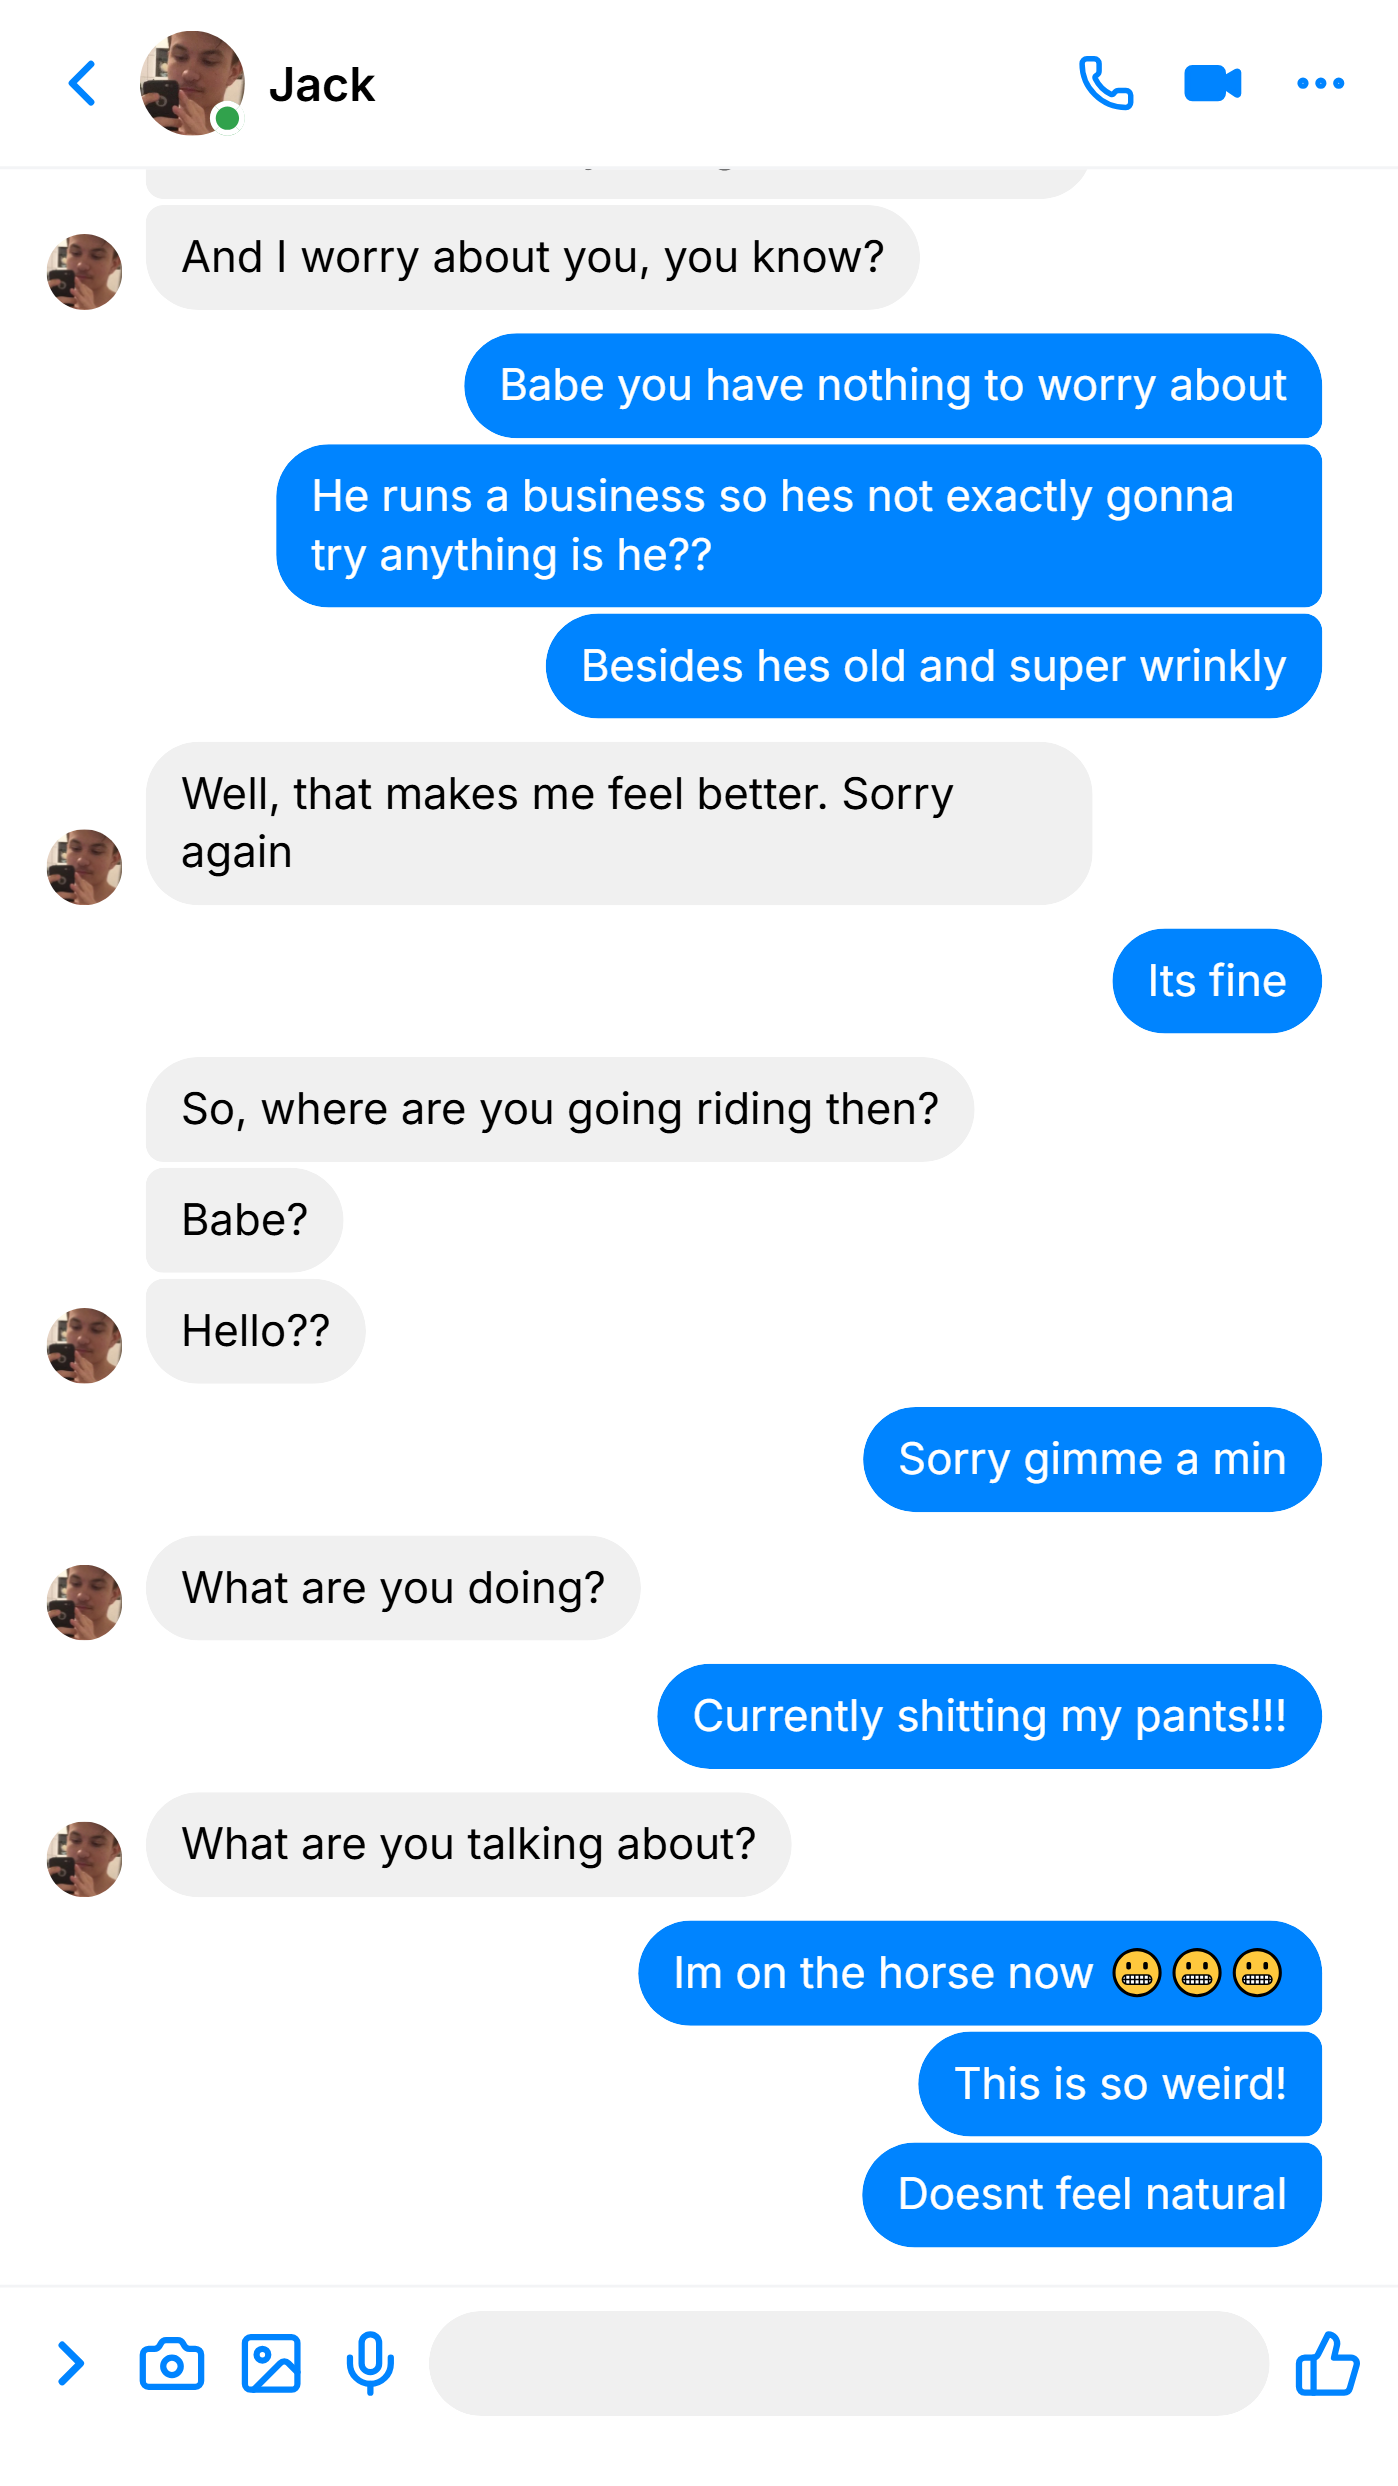Tap the "Doesnt feel natural" bubble
The height and width of the screenshot is (2486, 1398).
click(1092, 2195)
